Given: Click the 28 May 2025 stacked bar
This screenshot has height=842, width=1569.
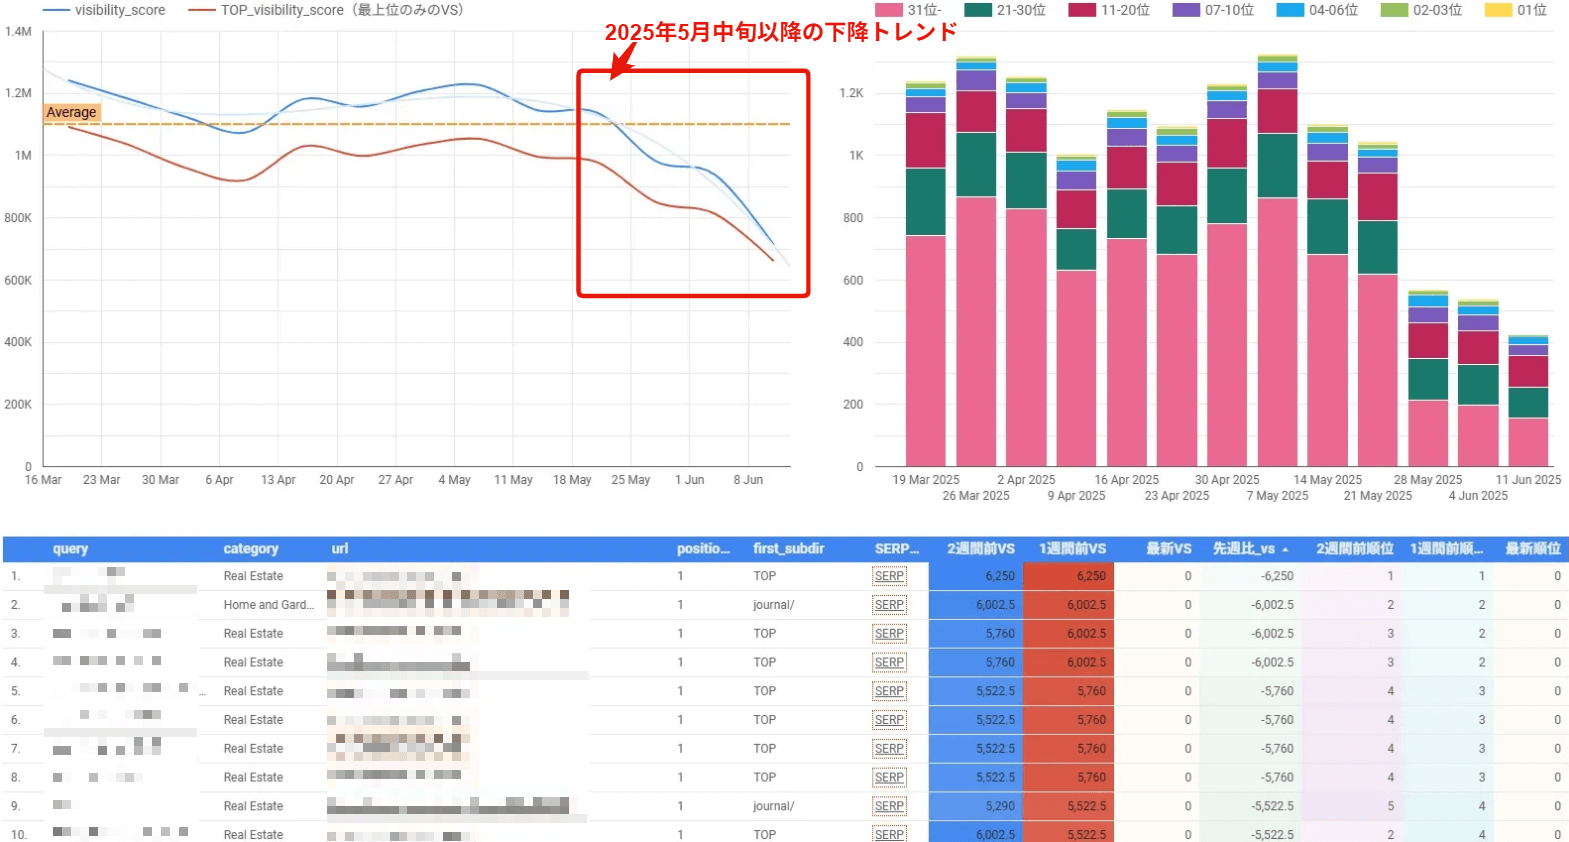Looking at the screenshot, I should [1428, 379].
